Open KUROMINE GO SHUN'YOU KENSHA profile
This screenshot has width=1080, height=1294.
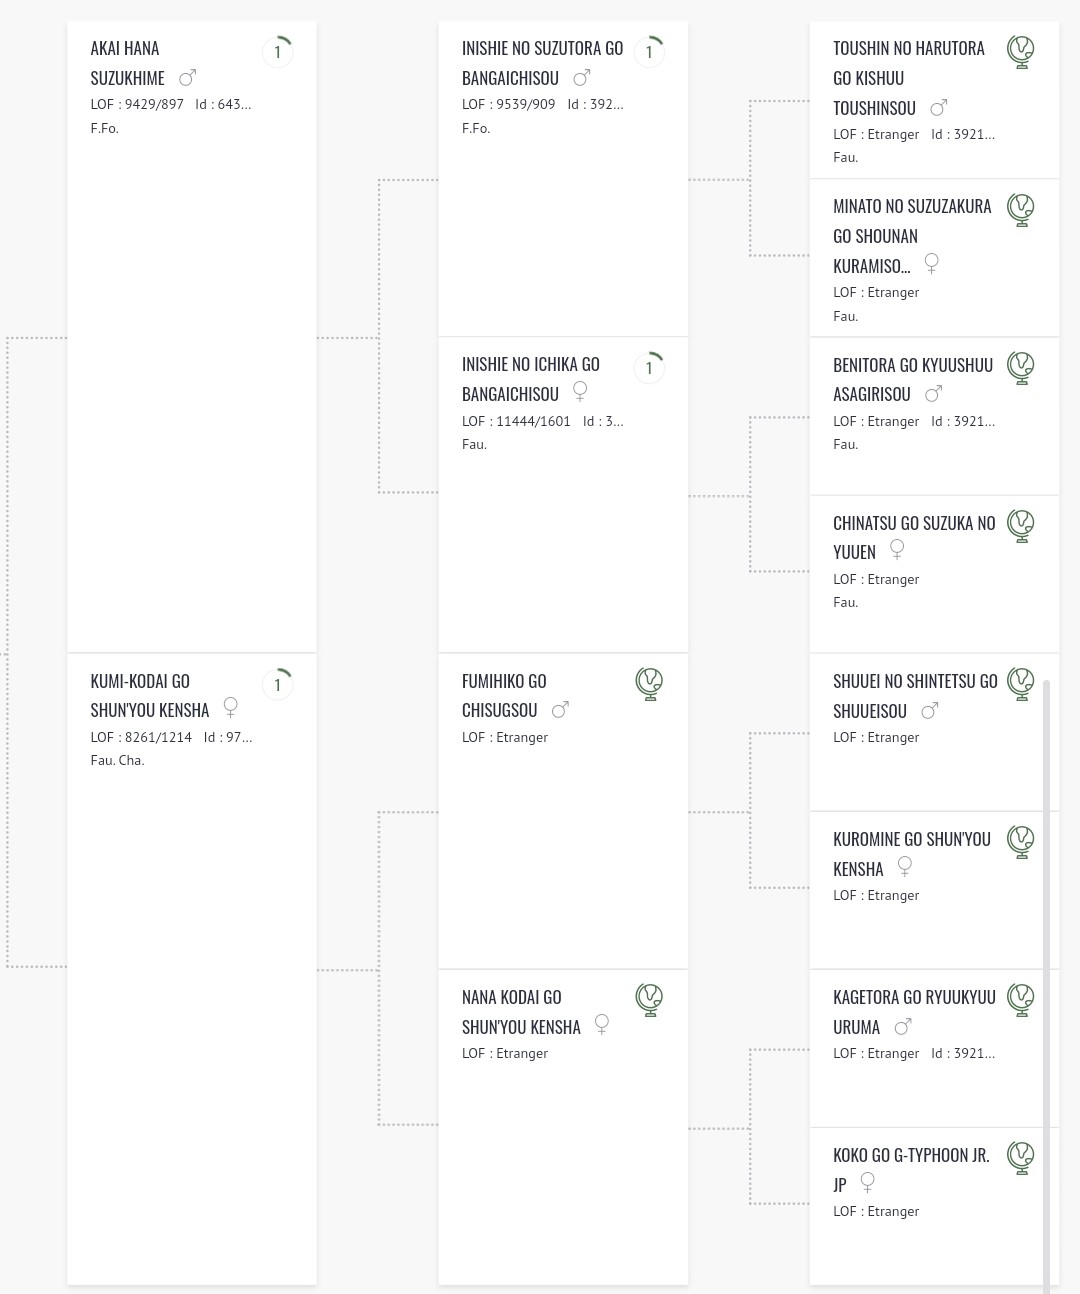912,854
